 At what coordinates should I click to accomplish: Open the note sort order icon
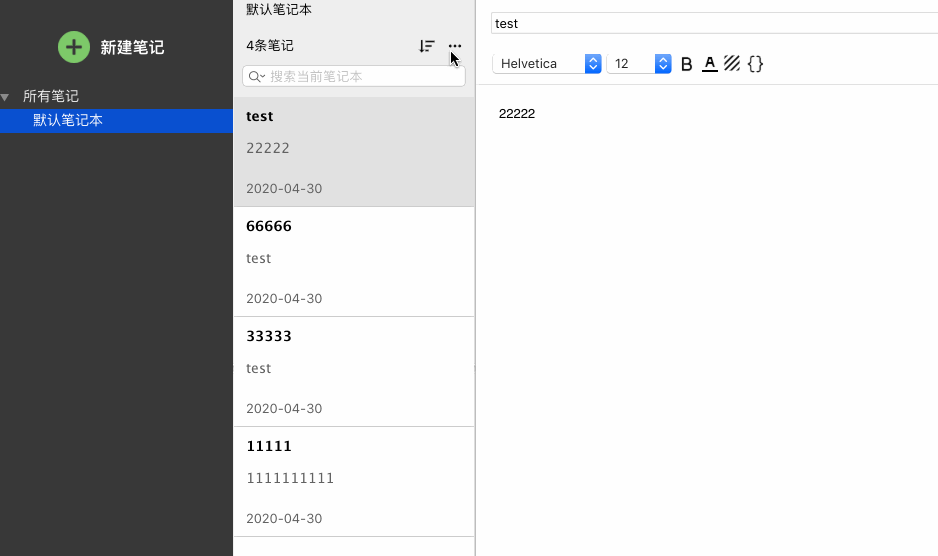pyautogui.click(x=427, y=46)
